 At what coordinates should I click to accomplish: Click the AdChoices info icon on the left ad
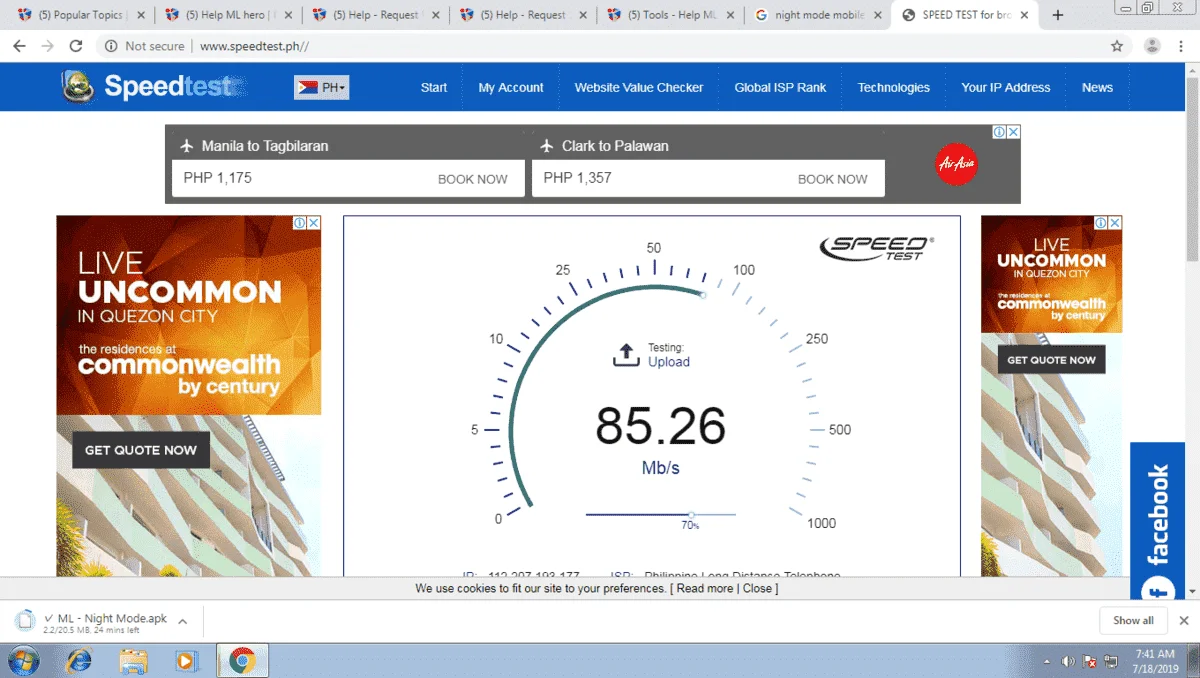point(299,223)
